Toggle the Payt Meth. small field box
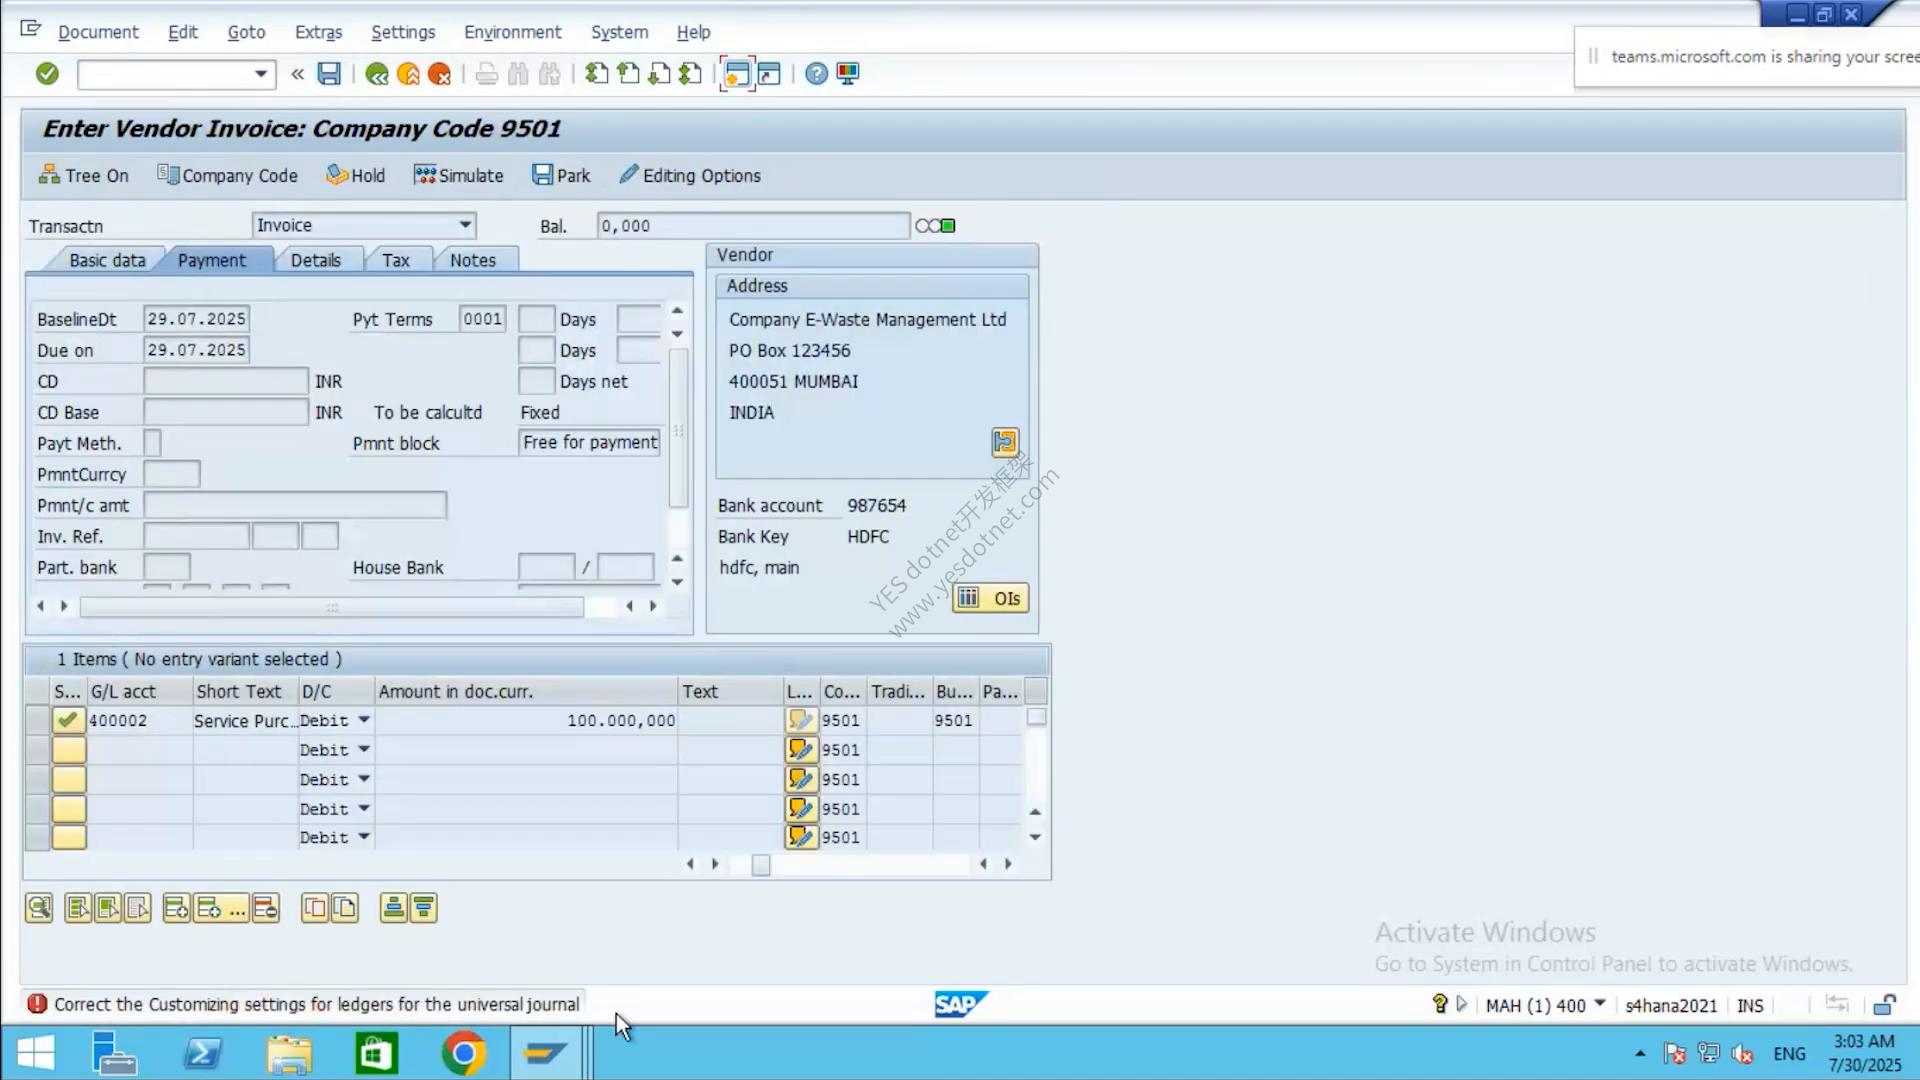The width and height of the screenshot is (1920, 1080). click(x=152, y=443)
